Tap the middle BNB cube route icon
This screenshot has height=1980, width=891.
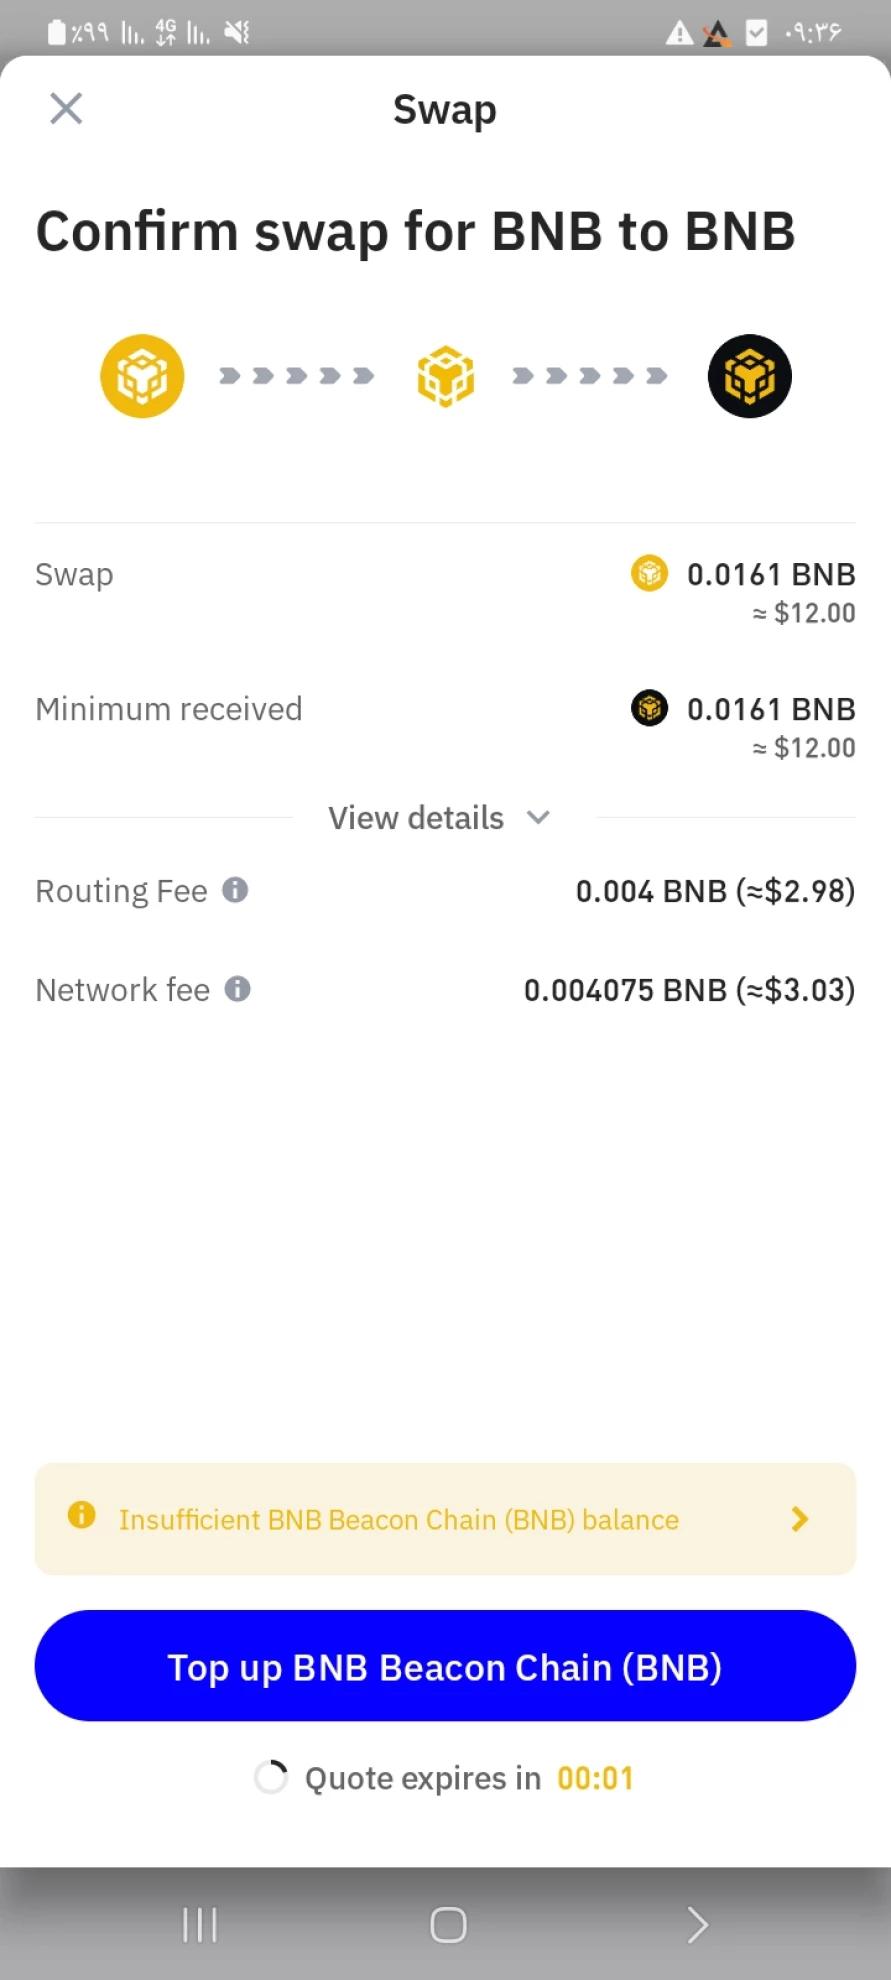point(445,376)
